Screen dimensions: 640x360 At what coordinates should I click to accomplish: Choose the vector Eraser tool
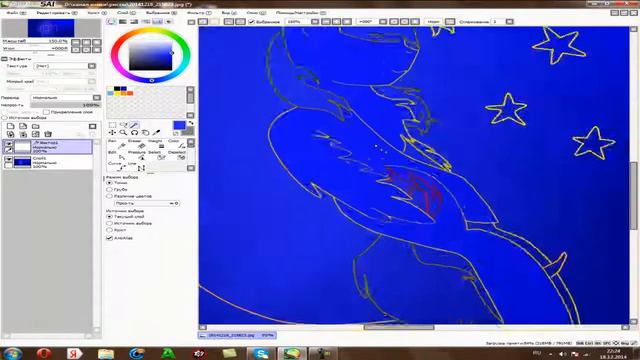tap(136, 144)
